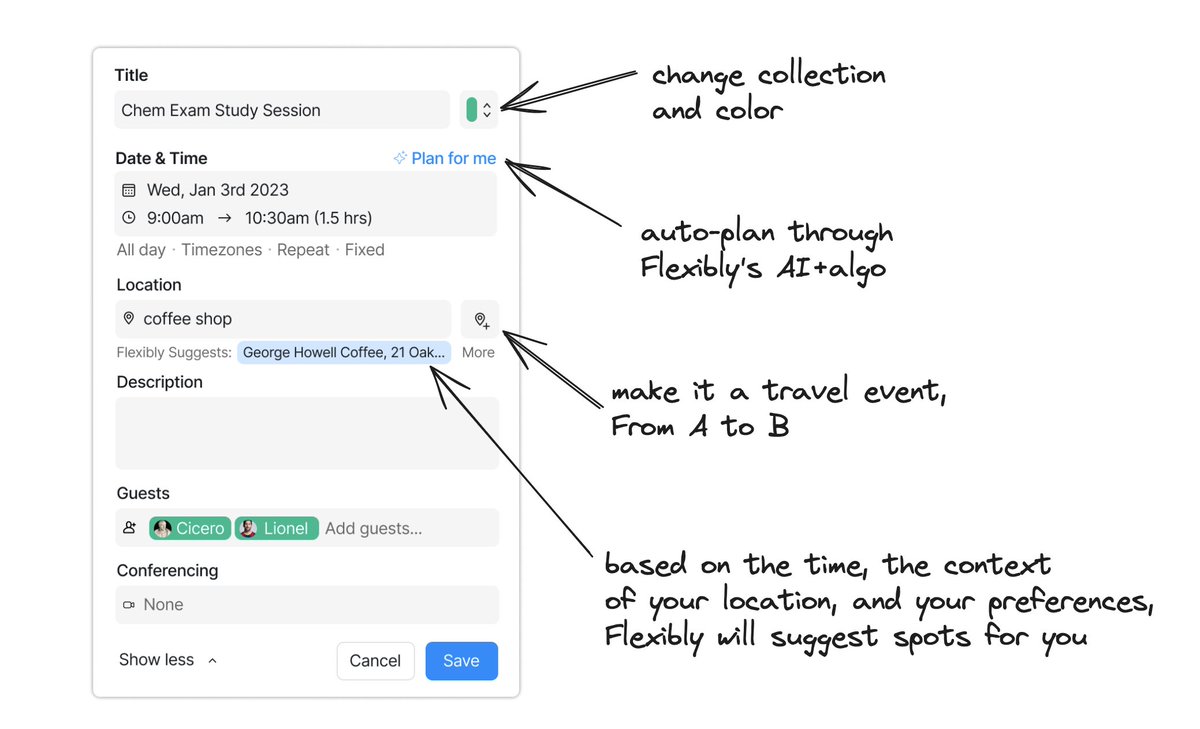Click the video camera icon in Conferencing
The width and height of the screenshot is (1200, 729).
(129, 605)
